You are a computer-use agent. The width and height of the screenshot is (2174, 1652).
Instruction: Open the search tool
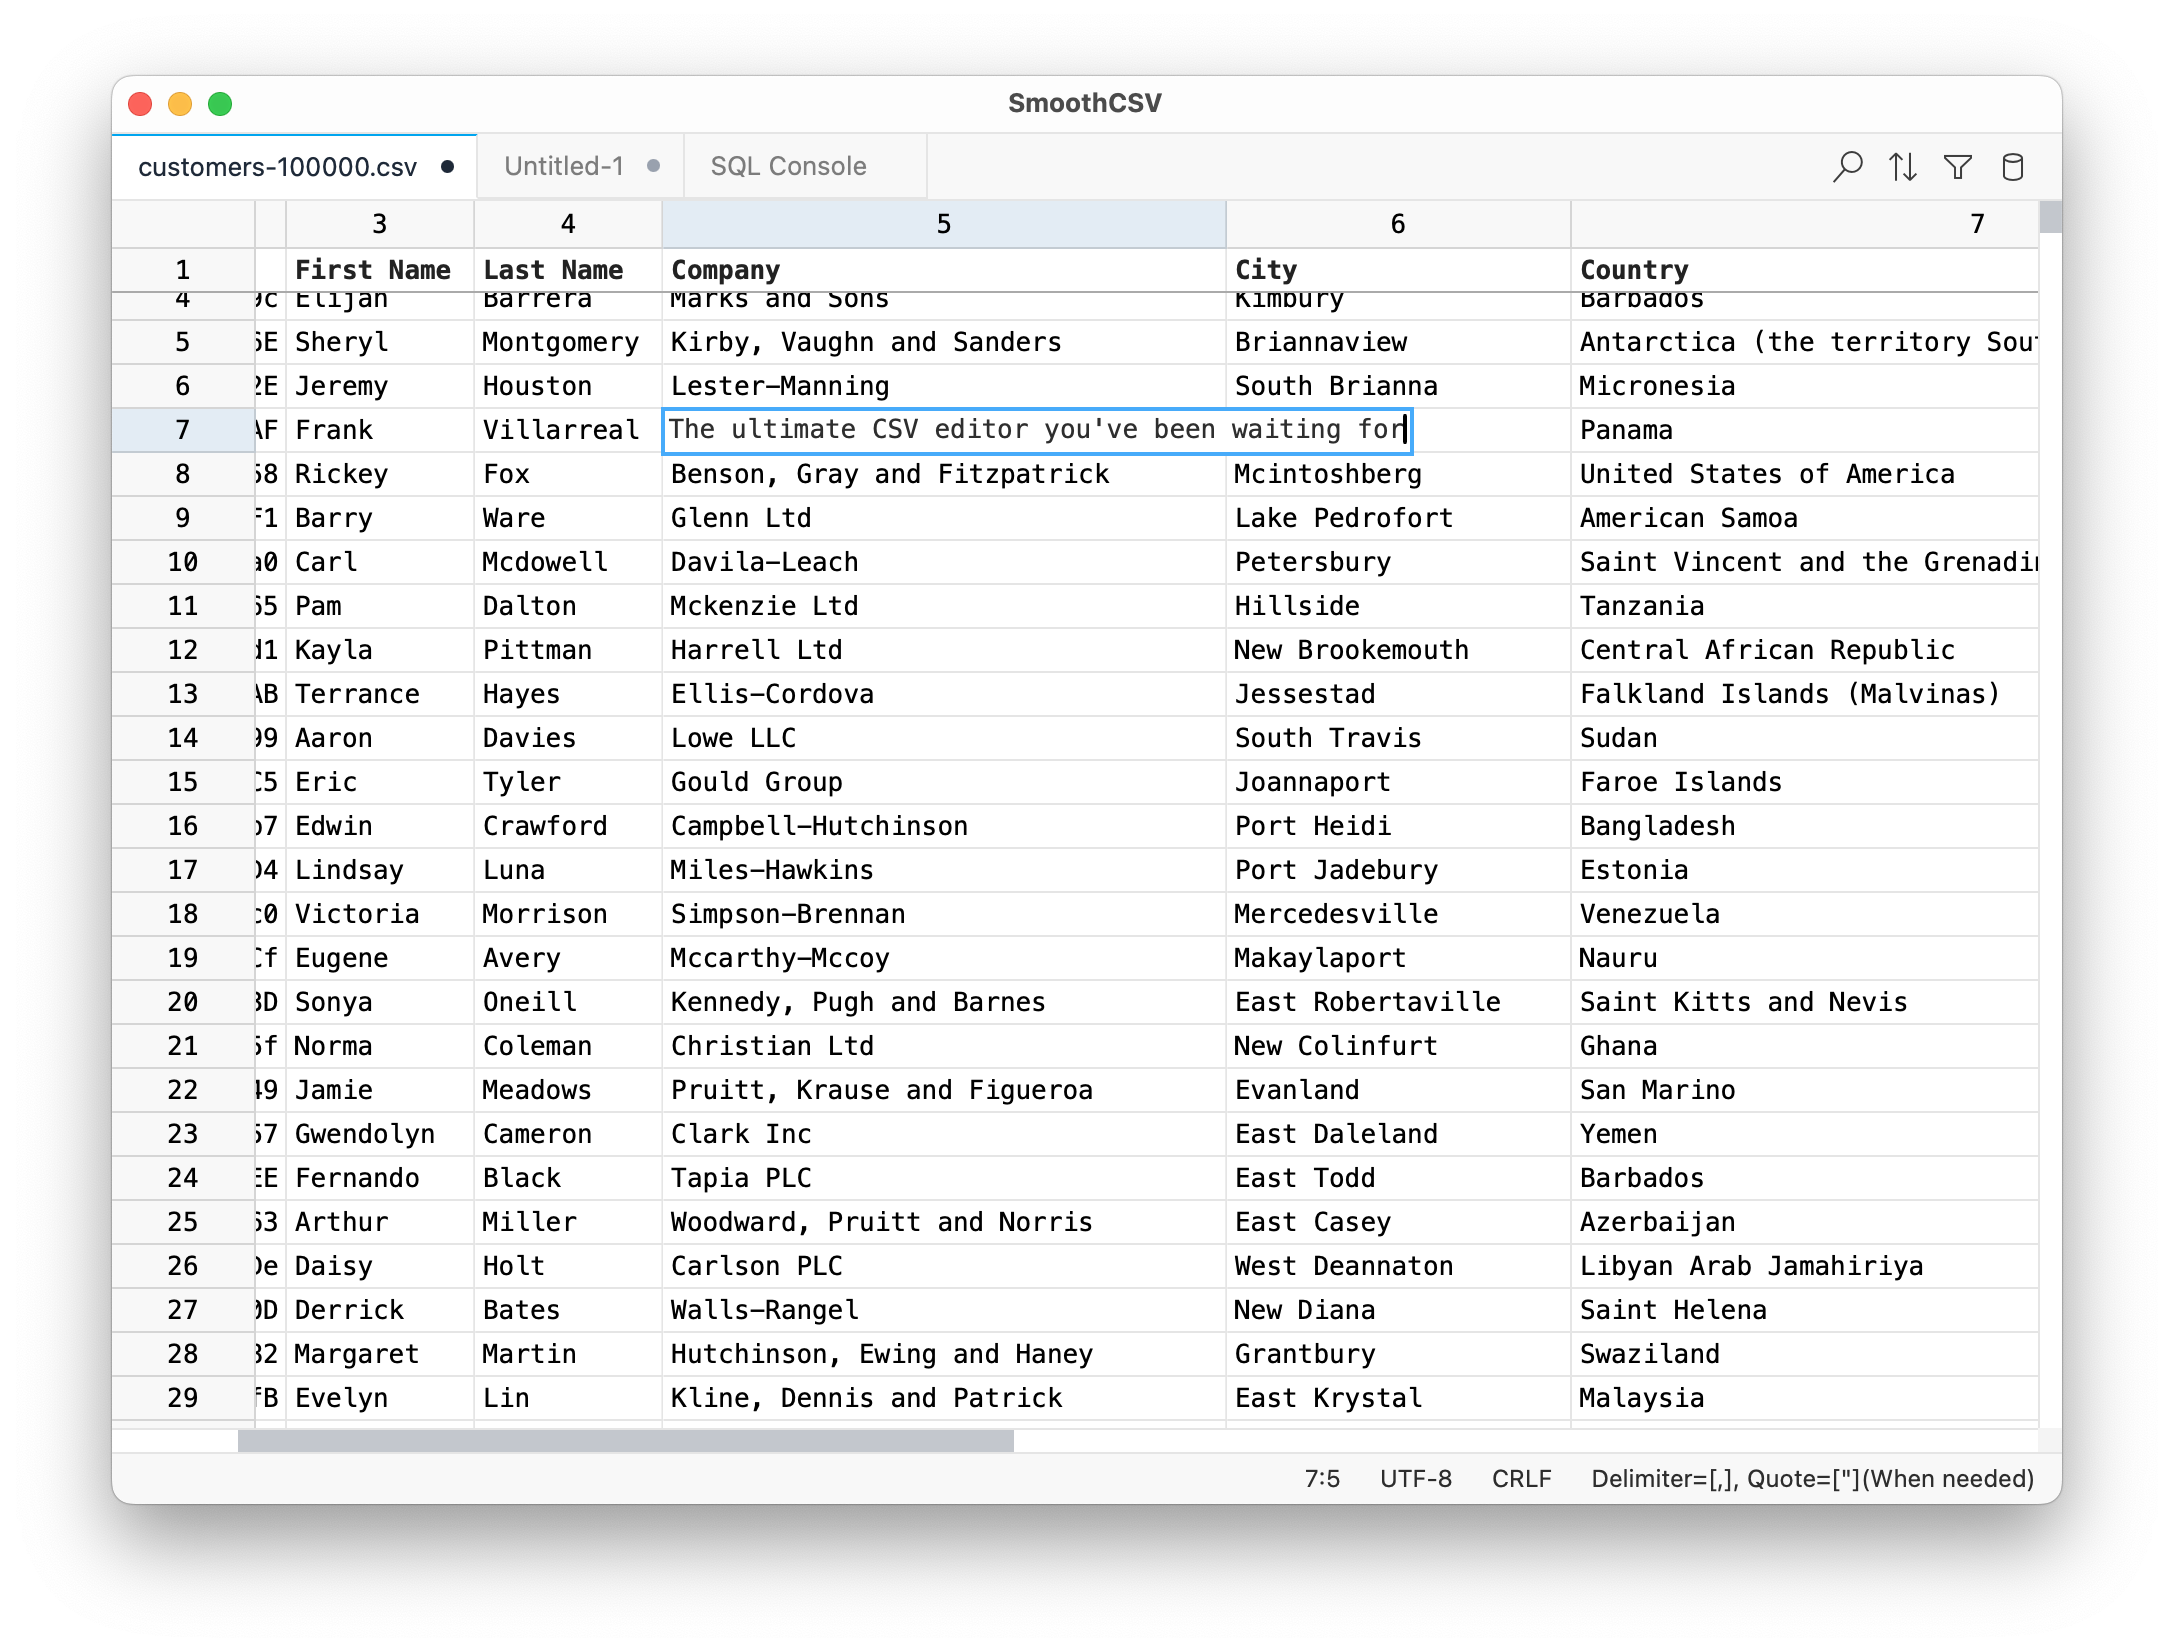(1848, 166)
